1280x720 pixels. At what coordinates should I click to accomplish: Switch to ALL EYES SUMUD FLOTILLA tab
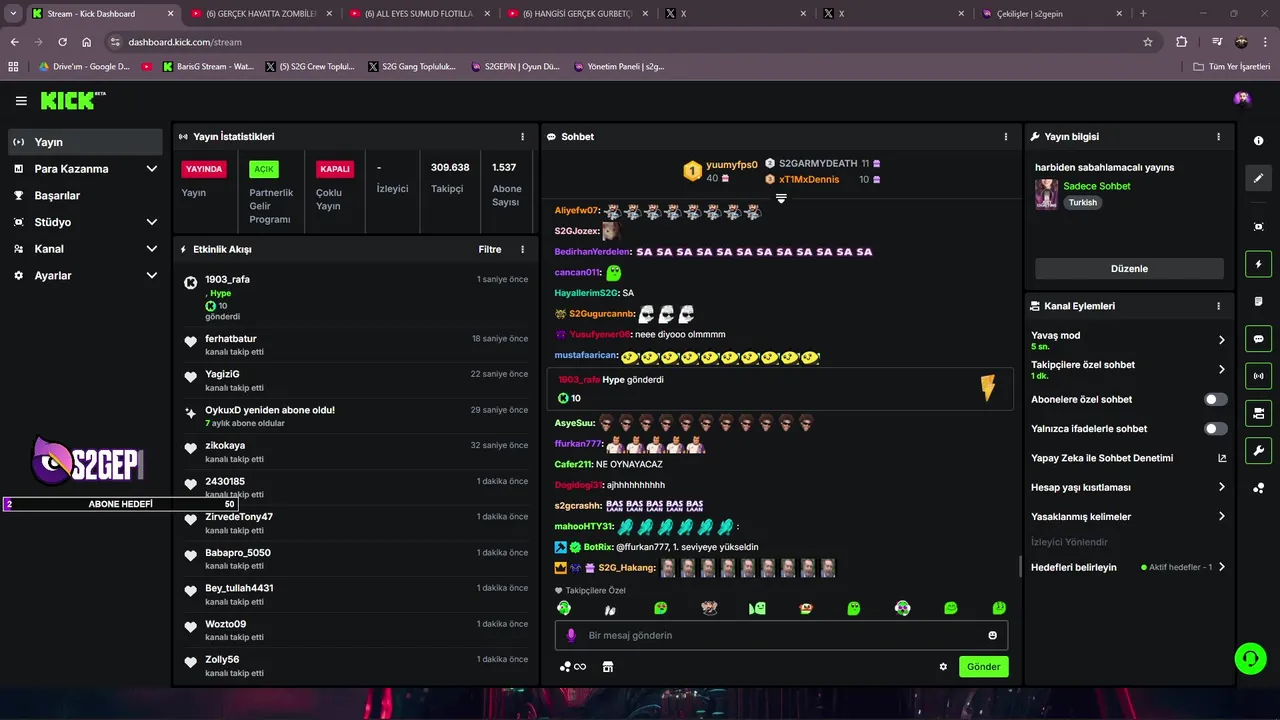click(x=419, y=14)
